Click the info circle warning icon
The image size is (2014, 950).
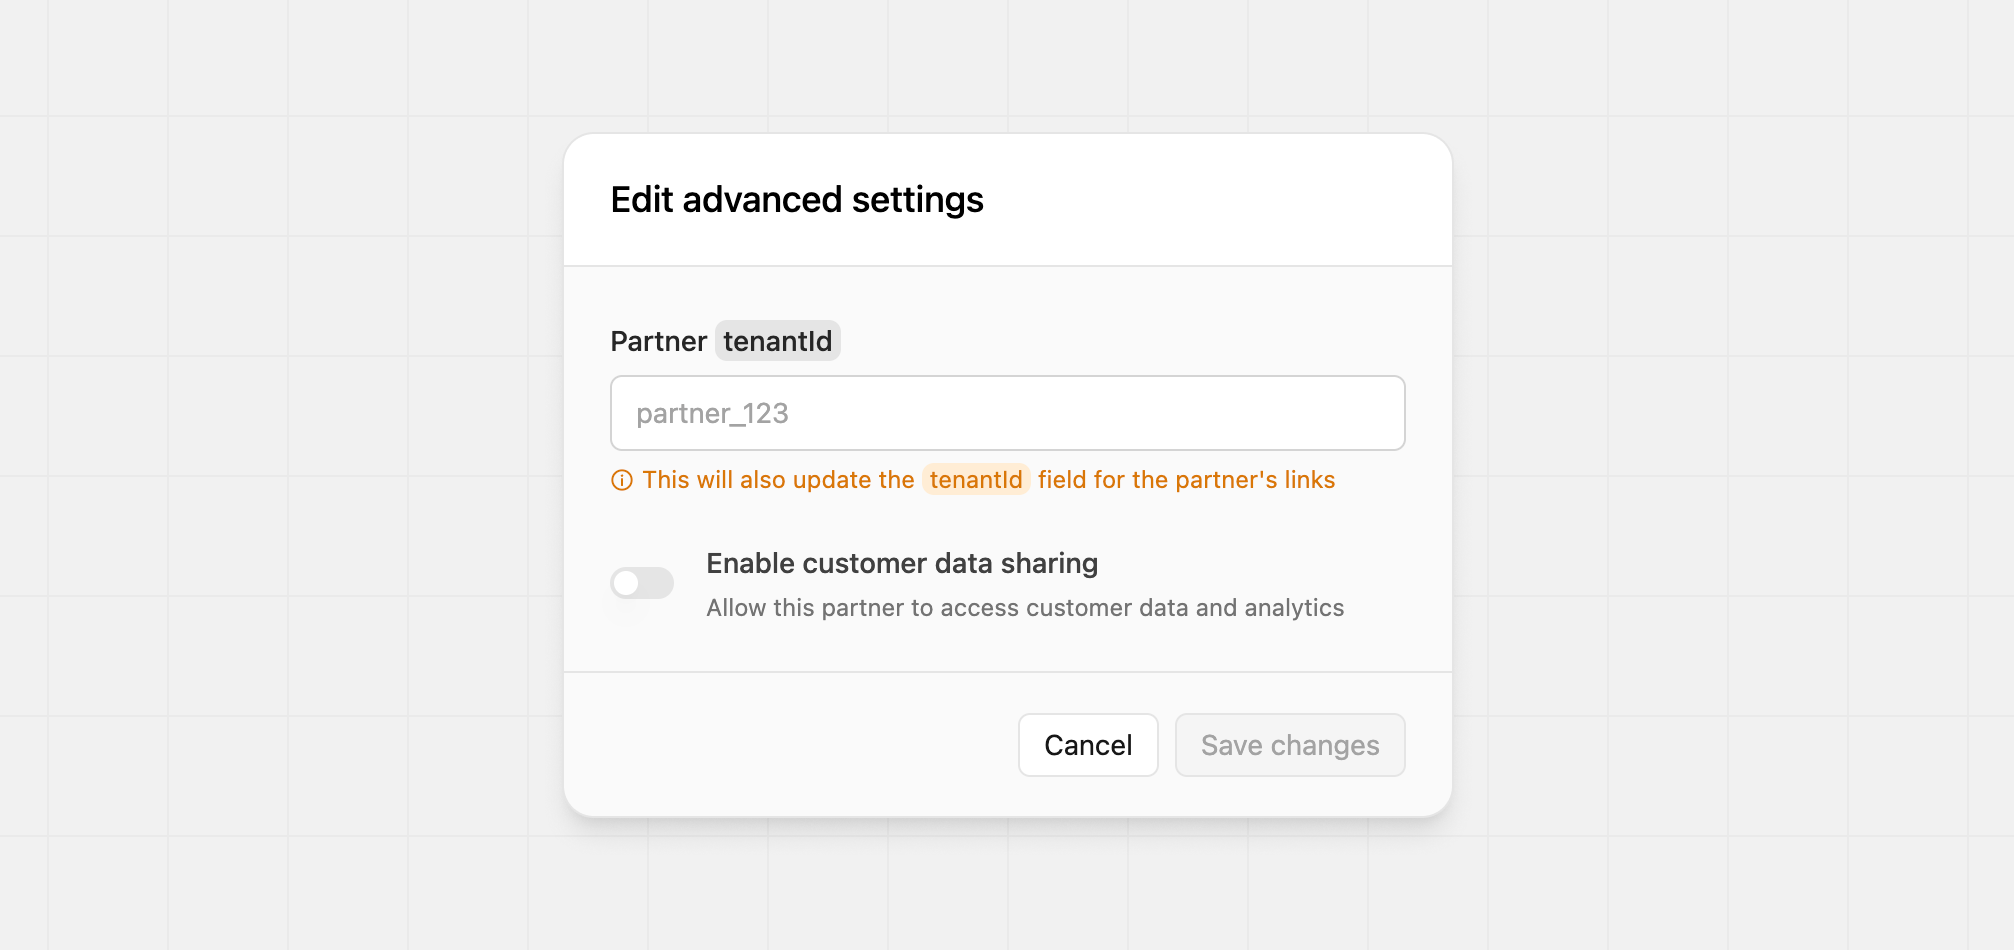[x=622, y=481]
